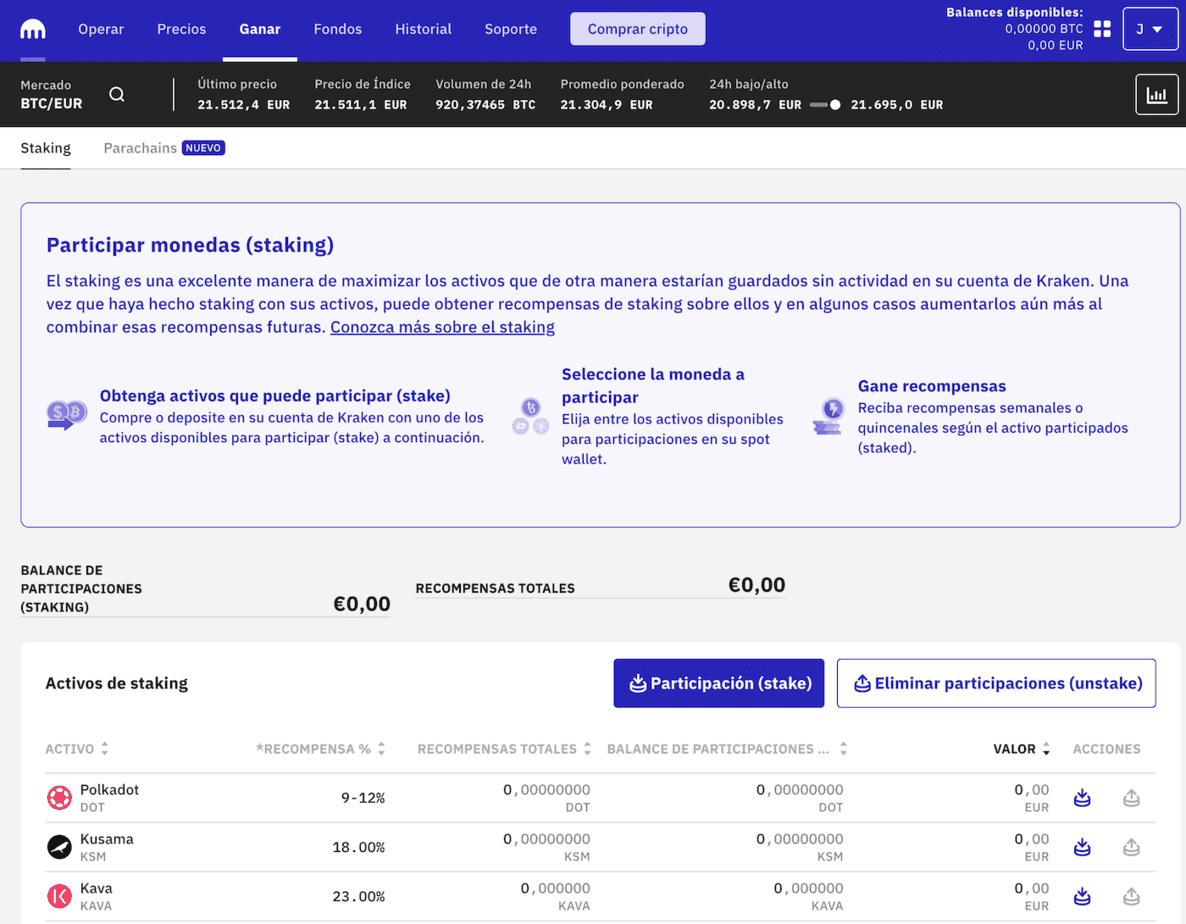Select the Kava asset name
Viewport: 1186px width, 924px height.
pos(96,888)
